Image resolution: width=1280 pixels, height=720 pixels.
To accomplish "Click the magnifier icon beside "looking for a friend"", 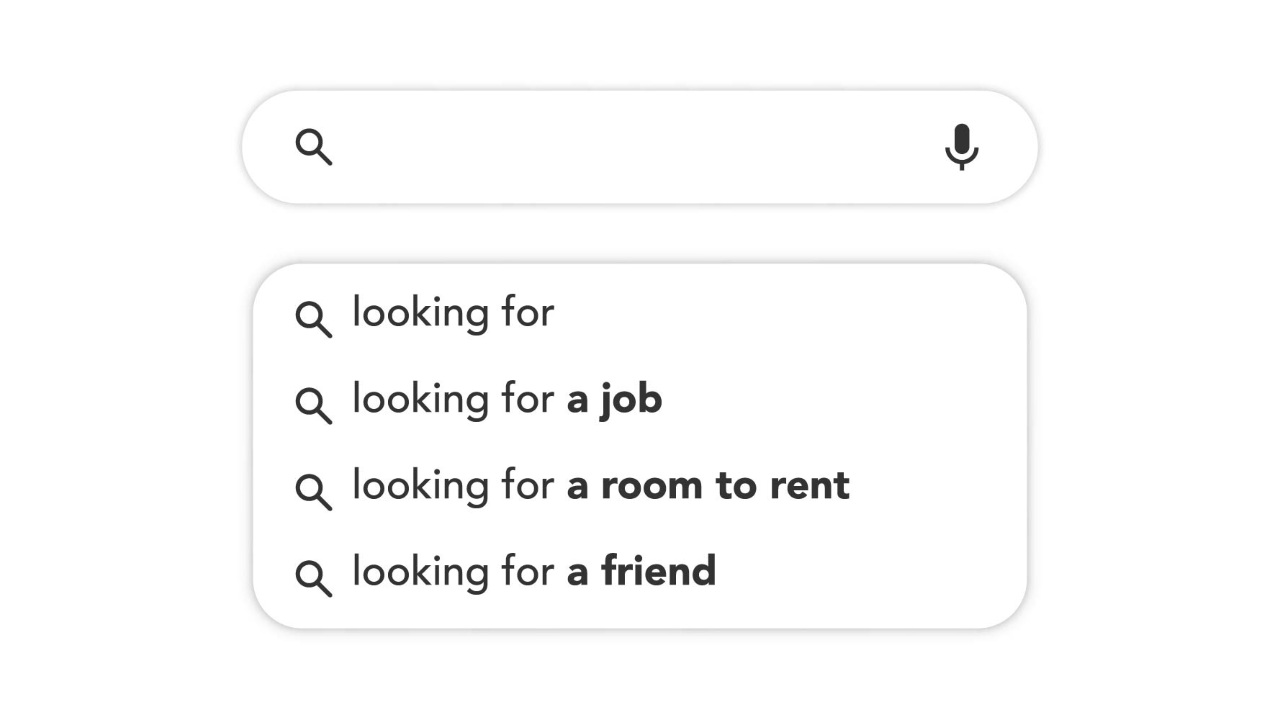I will click(314, 578).
